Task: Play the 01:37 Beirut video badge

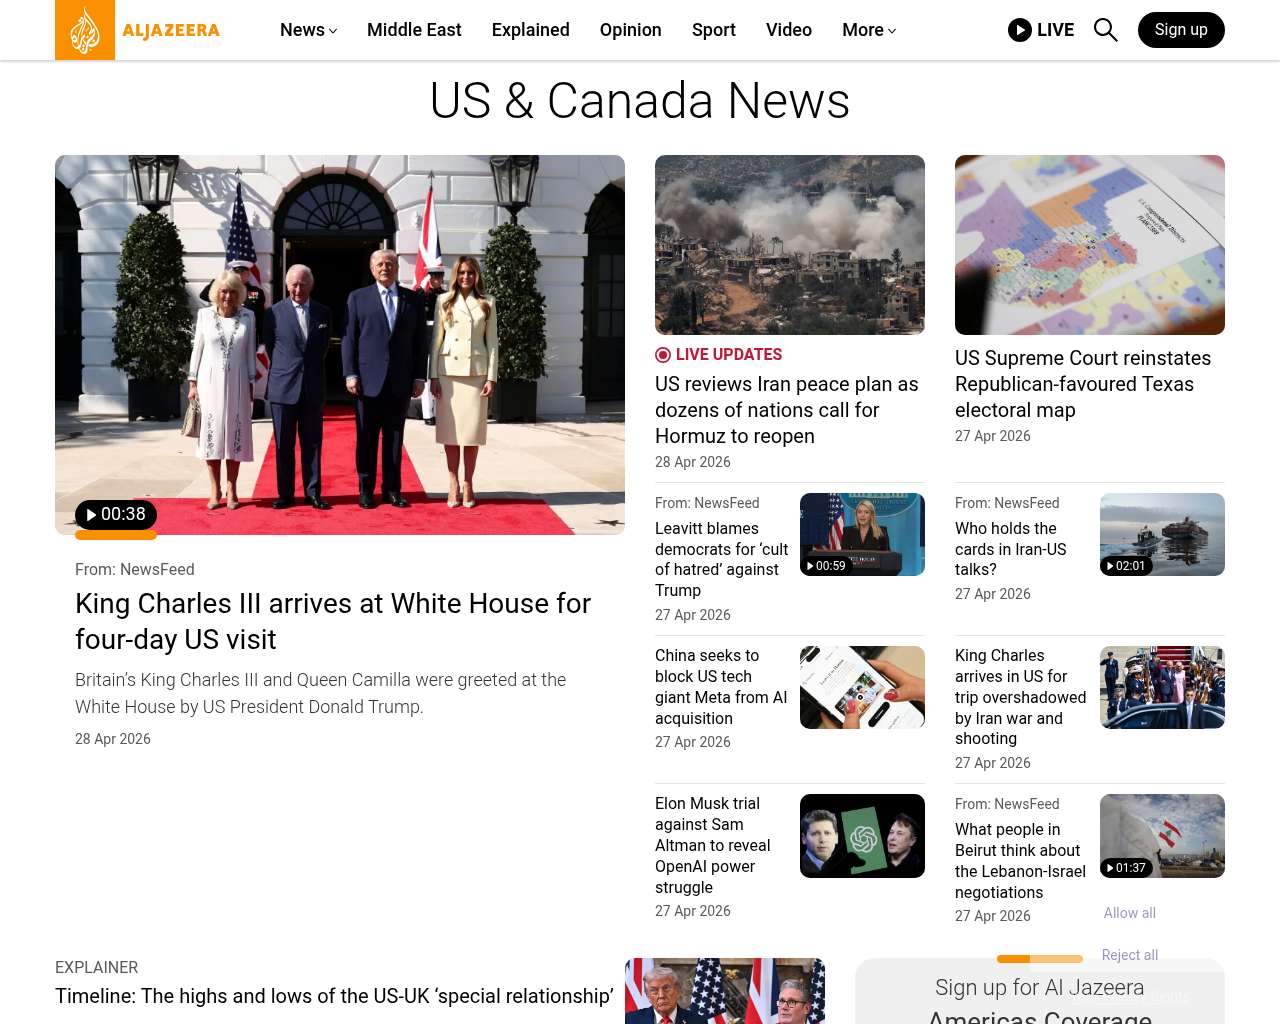Action: click(x=1126, y=868)
